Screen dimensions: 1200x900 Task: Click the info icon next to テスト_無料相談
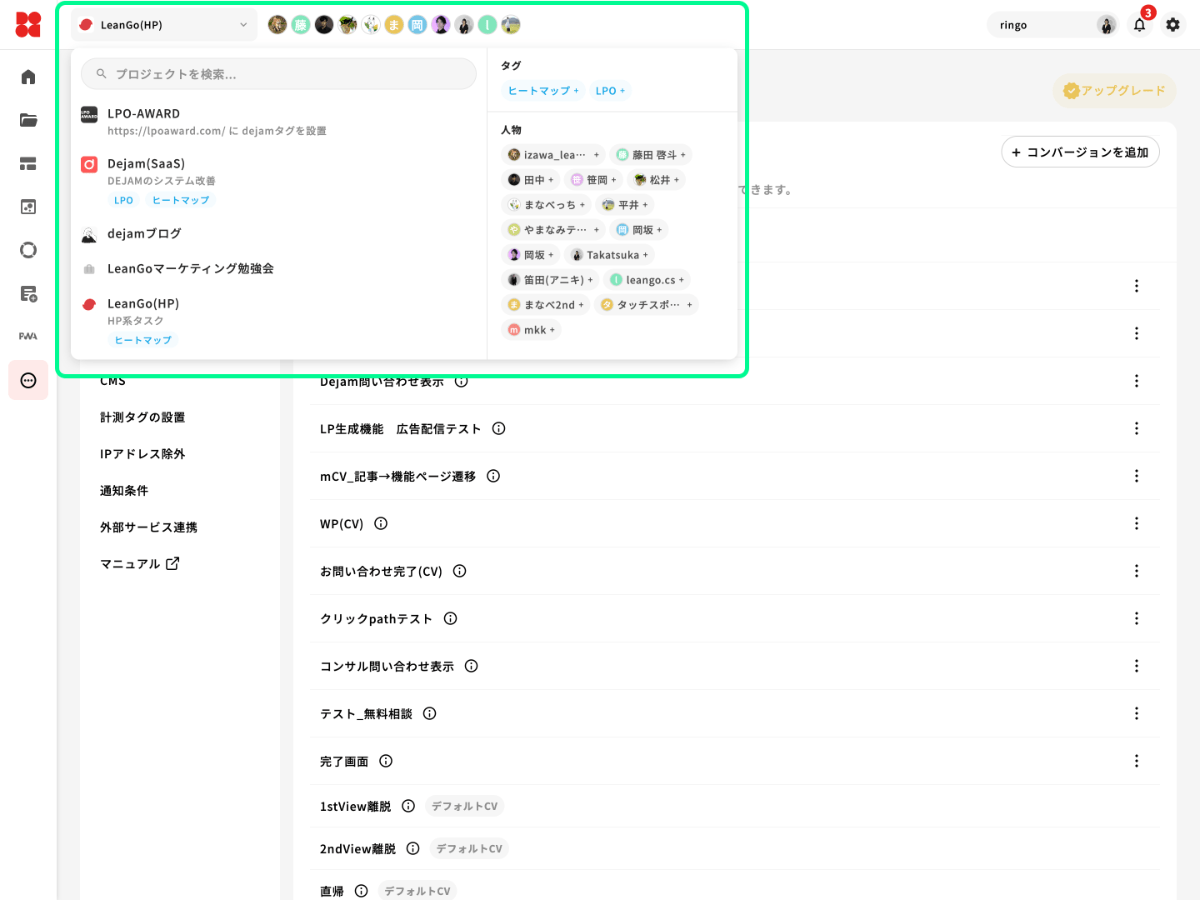click(429, 713)
